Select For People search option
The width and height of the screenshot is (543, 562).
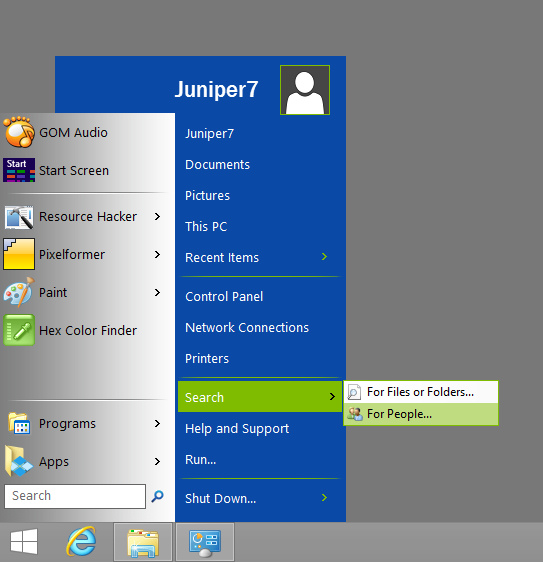[x=421, y=414]
